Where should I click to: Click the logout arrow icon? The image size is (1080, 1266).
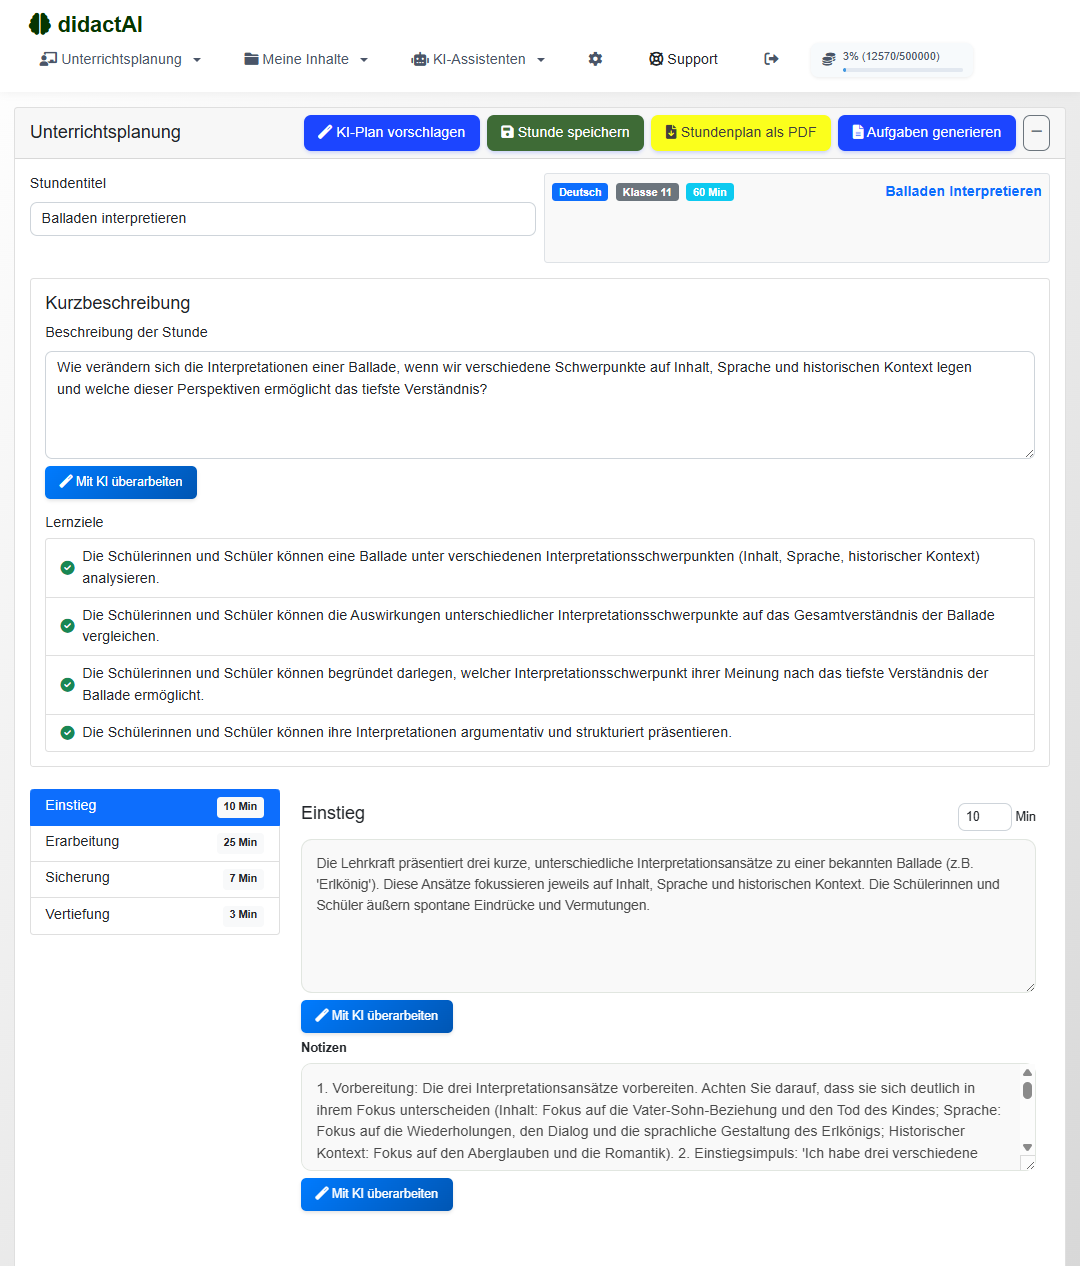click(x=771, y=59)
